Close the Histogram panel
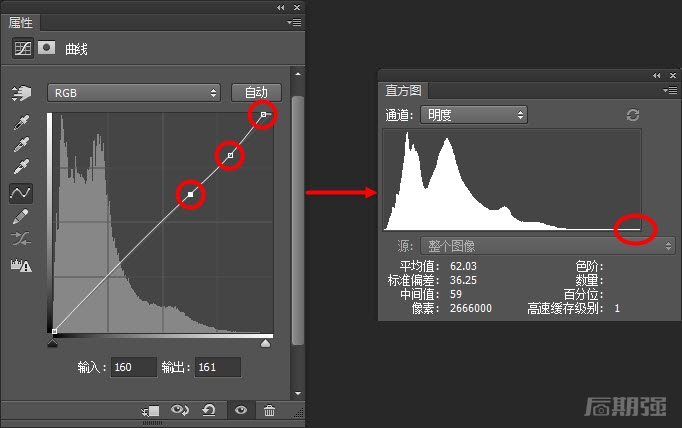 click(673, 75)
